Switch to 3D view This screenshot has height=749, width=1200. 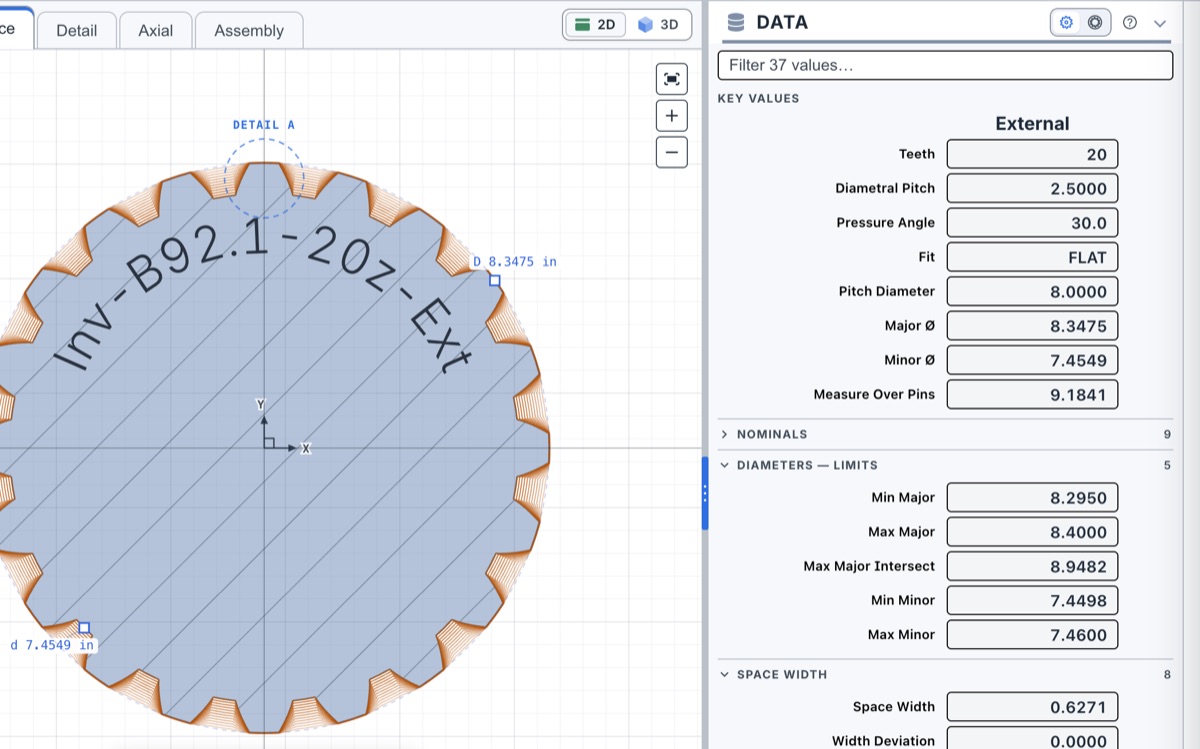point(659,24)
